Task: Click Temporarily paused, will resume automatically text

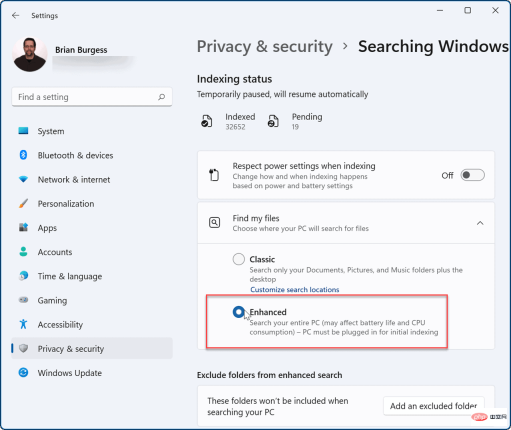Action: [x=283, y=94]
